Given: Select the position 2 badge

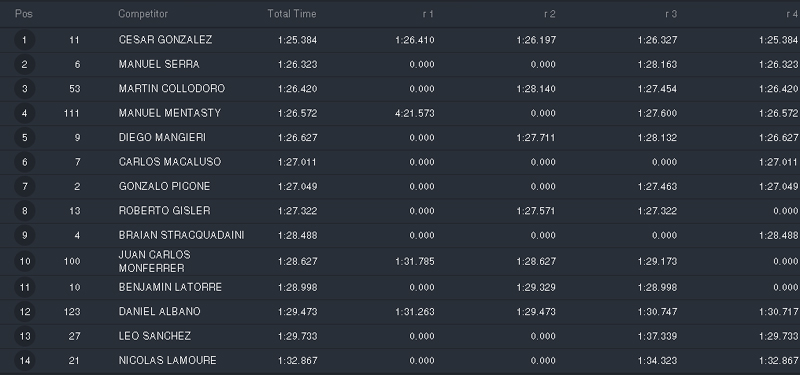Looking at the screenshot, I should tap(24, 64).
